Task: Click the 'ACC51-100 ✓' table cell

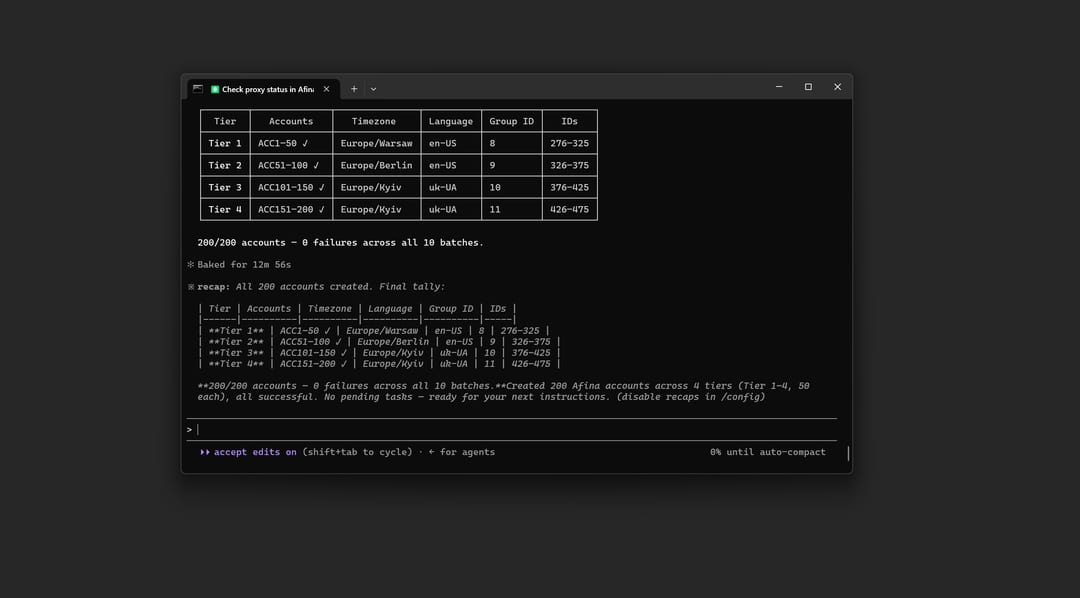Action: [291, 165]
